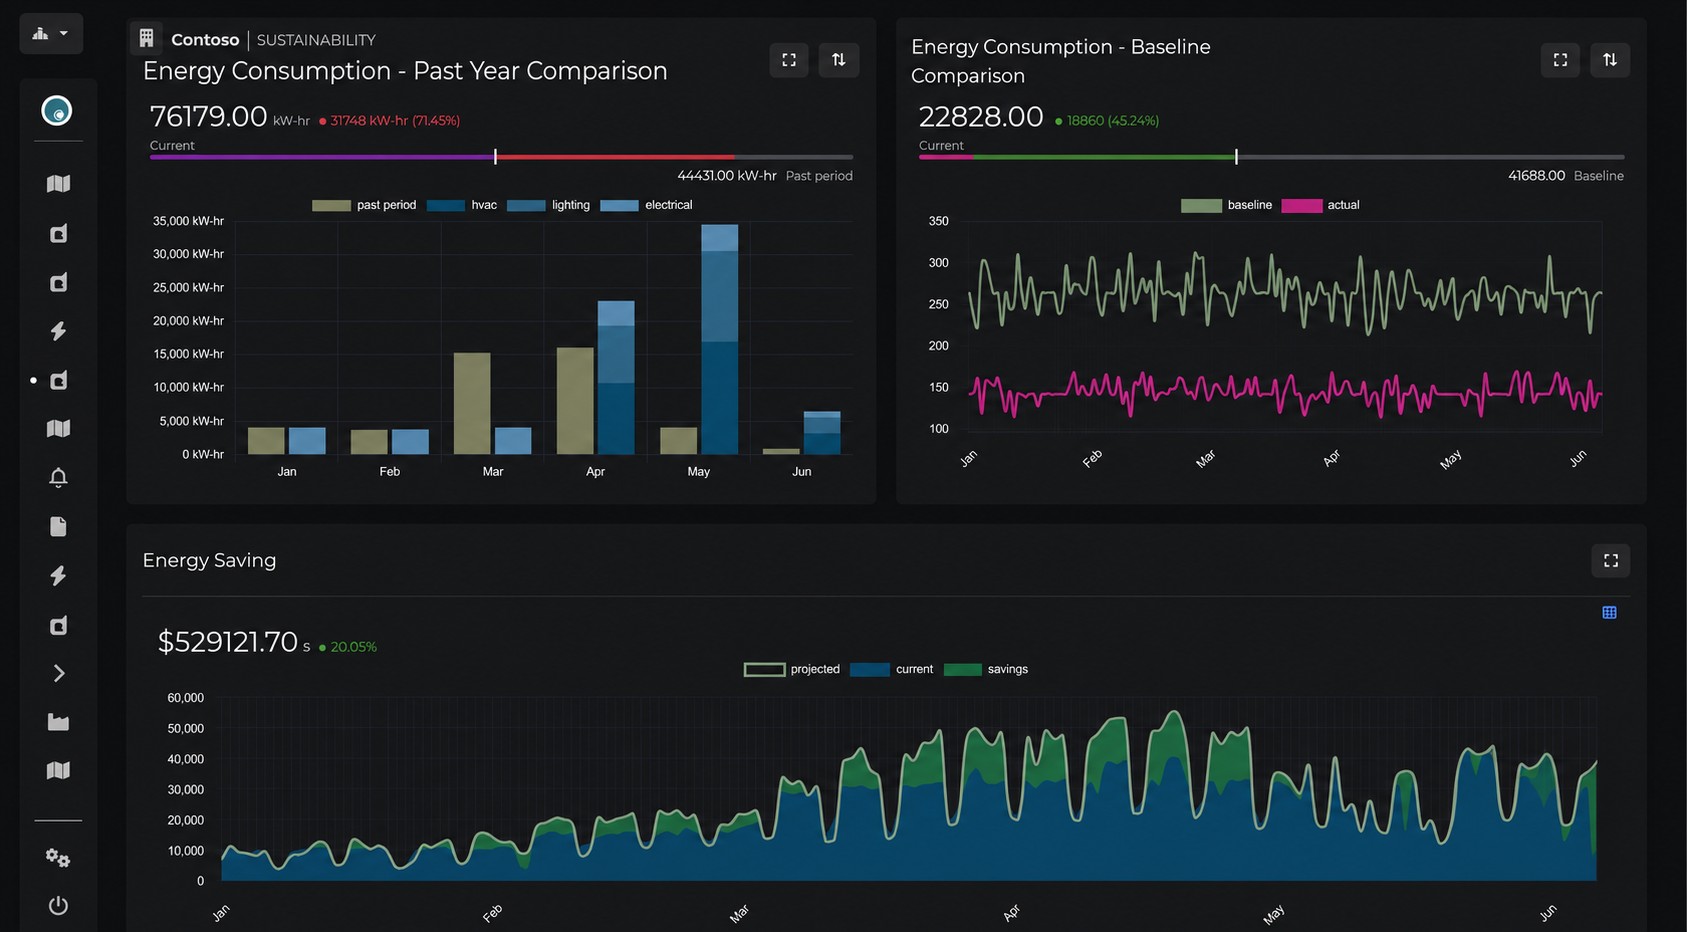Image resolution: width=1687 pixels, height=932 pixels.
Task: Toggle the 'actual' legend series
Action: pos(1320,205)
